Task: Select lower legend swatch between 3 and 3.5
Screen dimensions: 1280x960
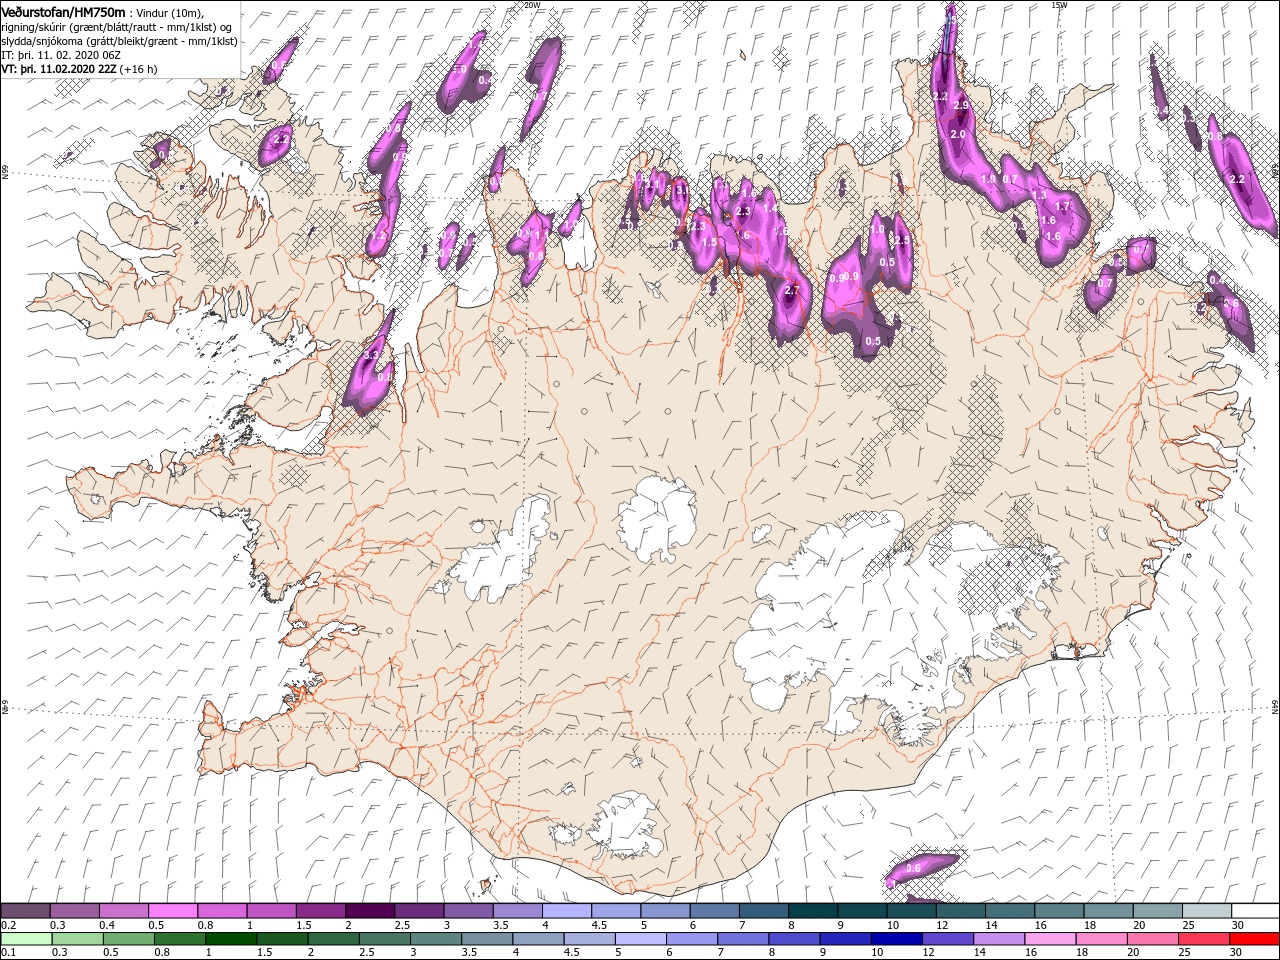Action: (435, 938)
